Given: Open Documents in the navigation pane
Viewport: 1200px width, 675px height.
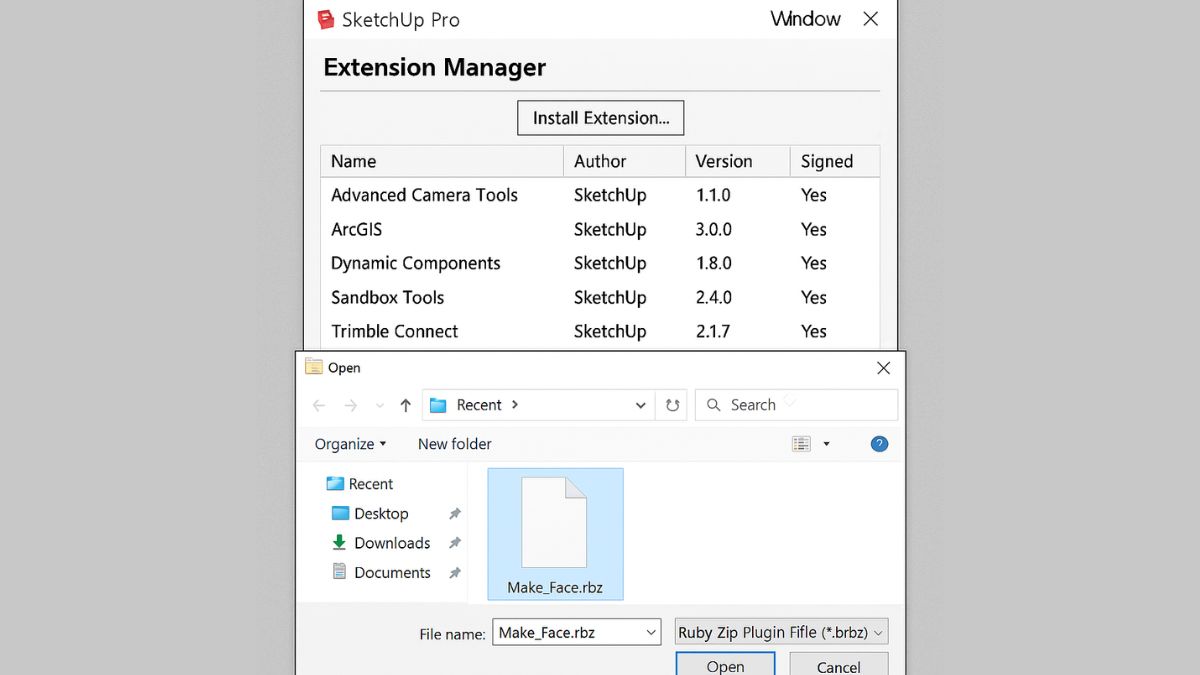Looking at the screenshot, I should tap(381, 573).
